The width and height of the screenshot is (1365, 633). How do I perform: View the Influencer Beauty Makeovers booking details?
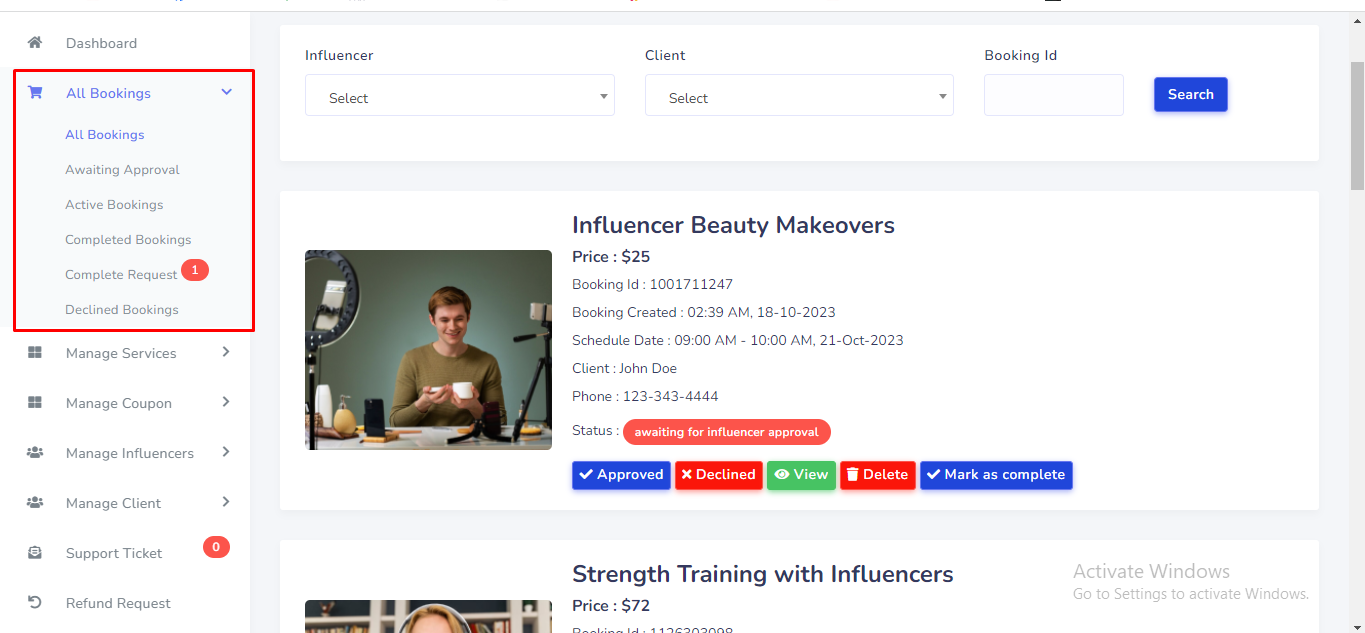pyautogui.click(x=801, y=475)
